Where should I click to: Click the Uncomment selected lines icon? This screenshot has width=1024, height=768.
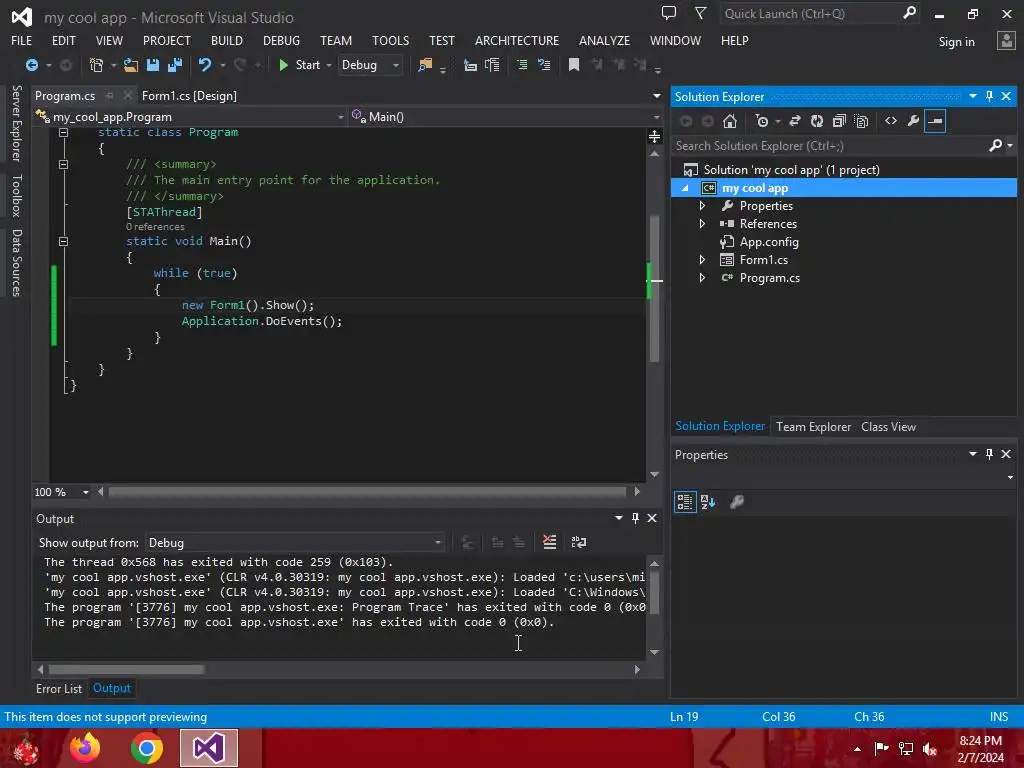pyautogui.click(x=543, y=65)
